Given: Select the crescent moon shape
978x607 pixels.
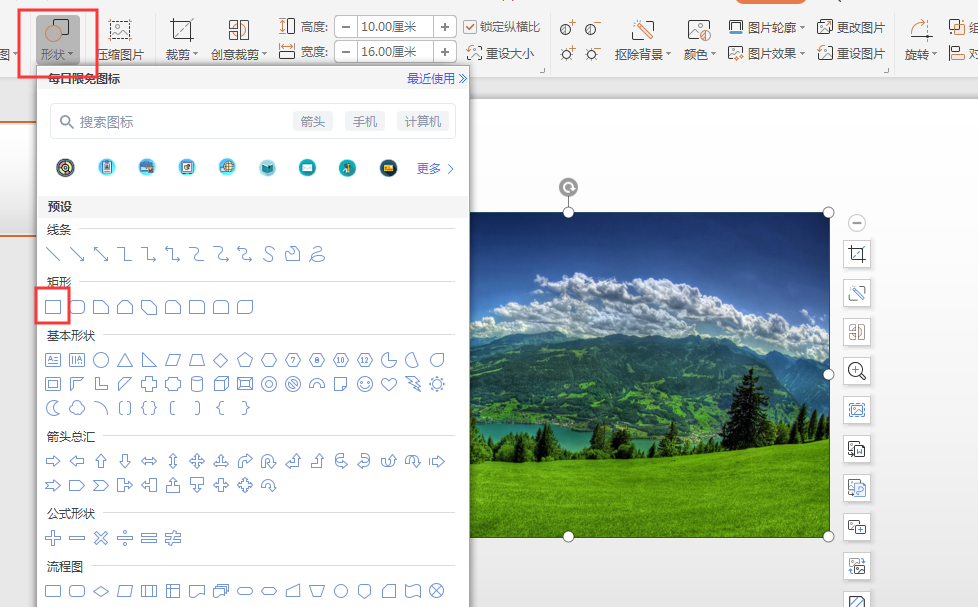Looking at the screenshot, I should click(53, 408).
